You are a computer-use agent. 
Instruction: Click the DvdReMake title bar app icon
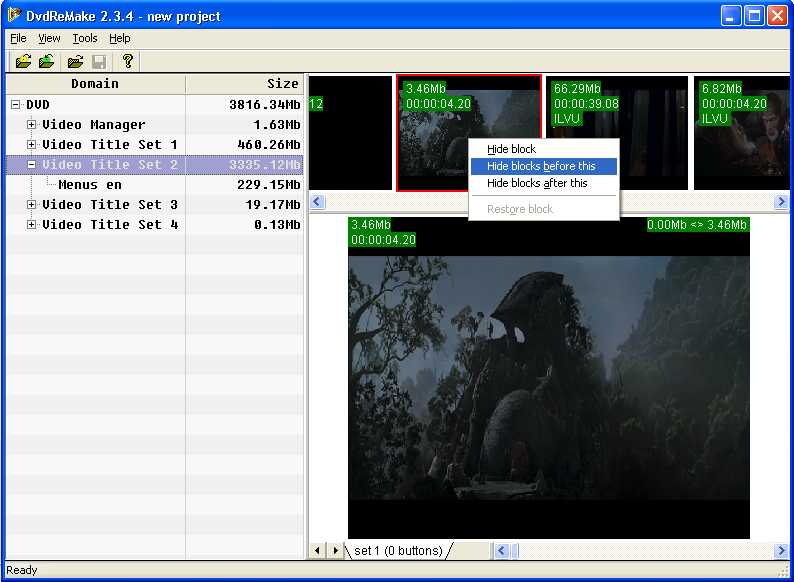pos(14,15)
